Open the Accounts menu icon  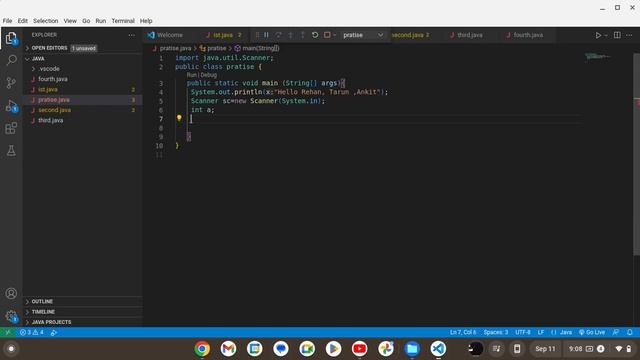[x=11, y=293]
